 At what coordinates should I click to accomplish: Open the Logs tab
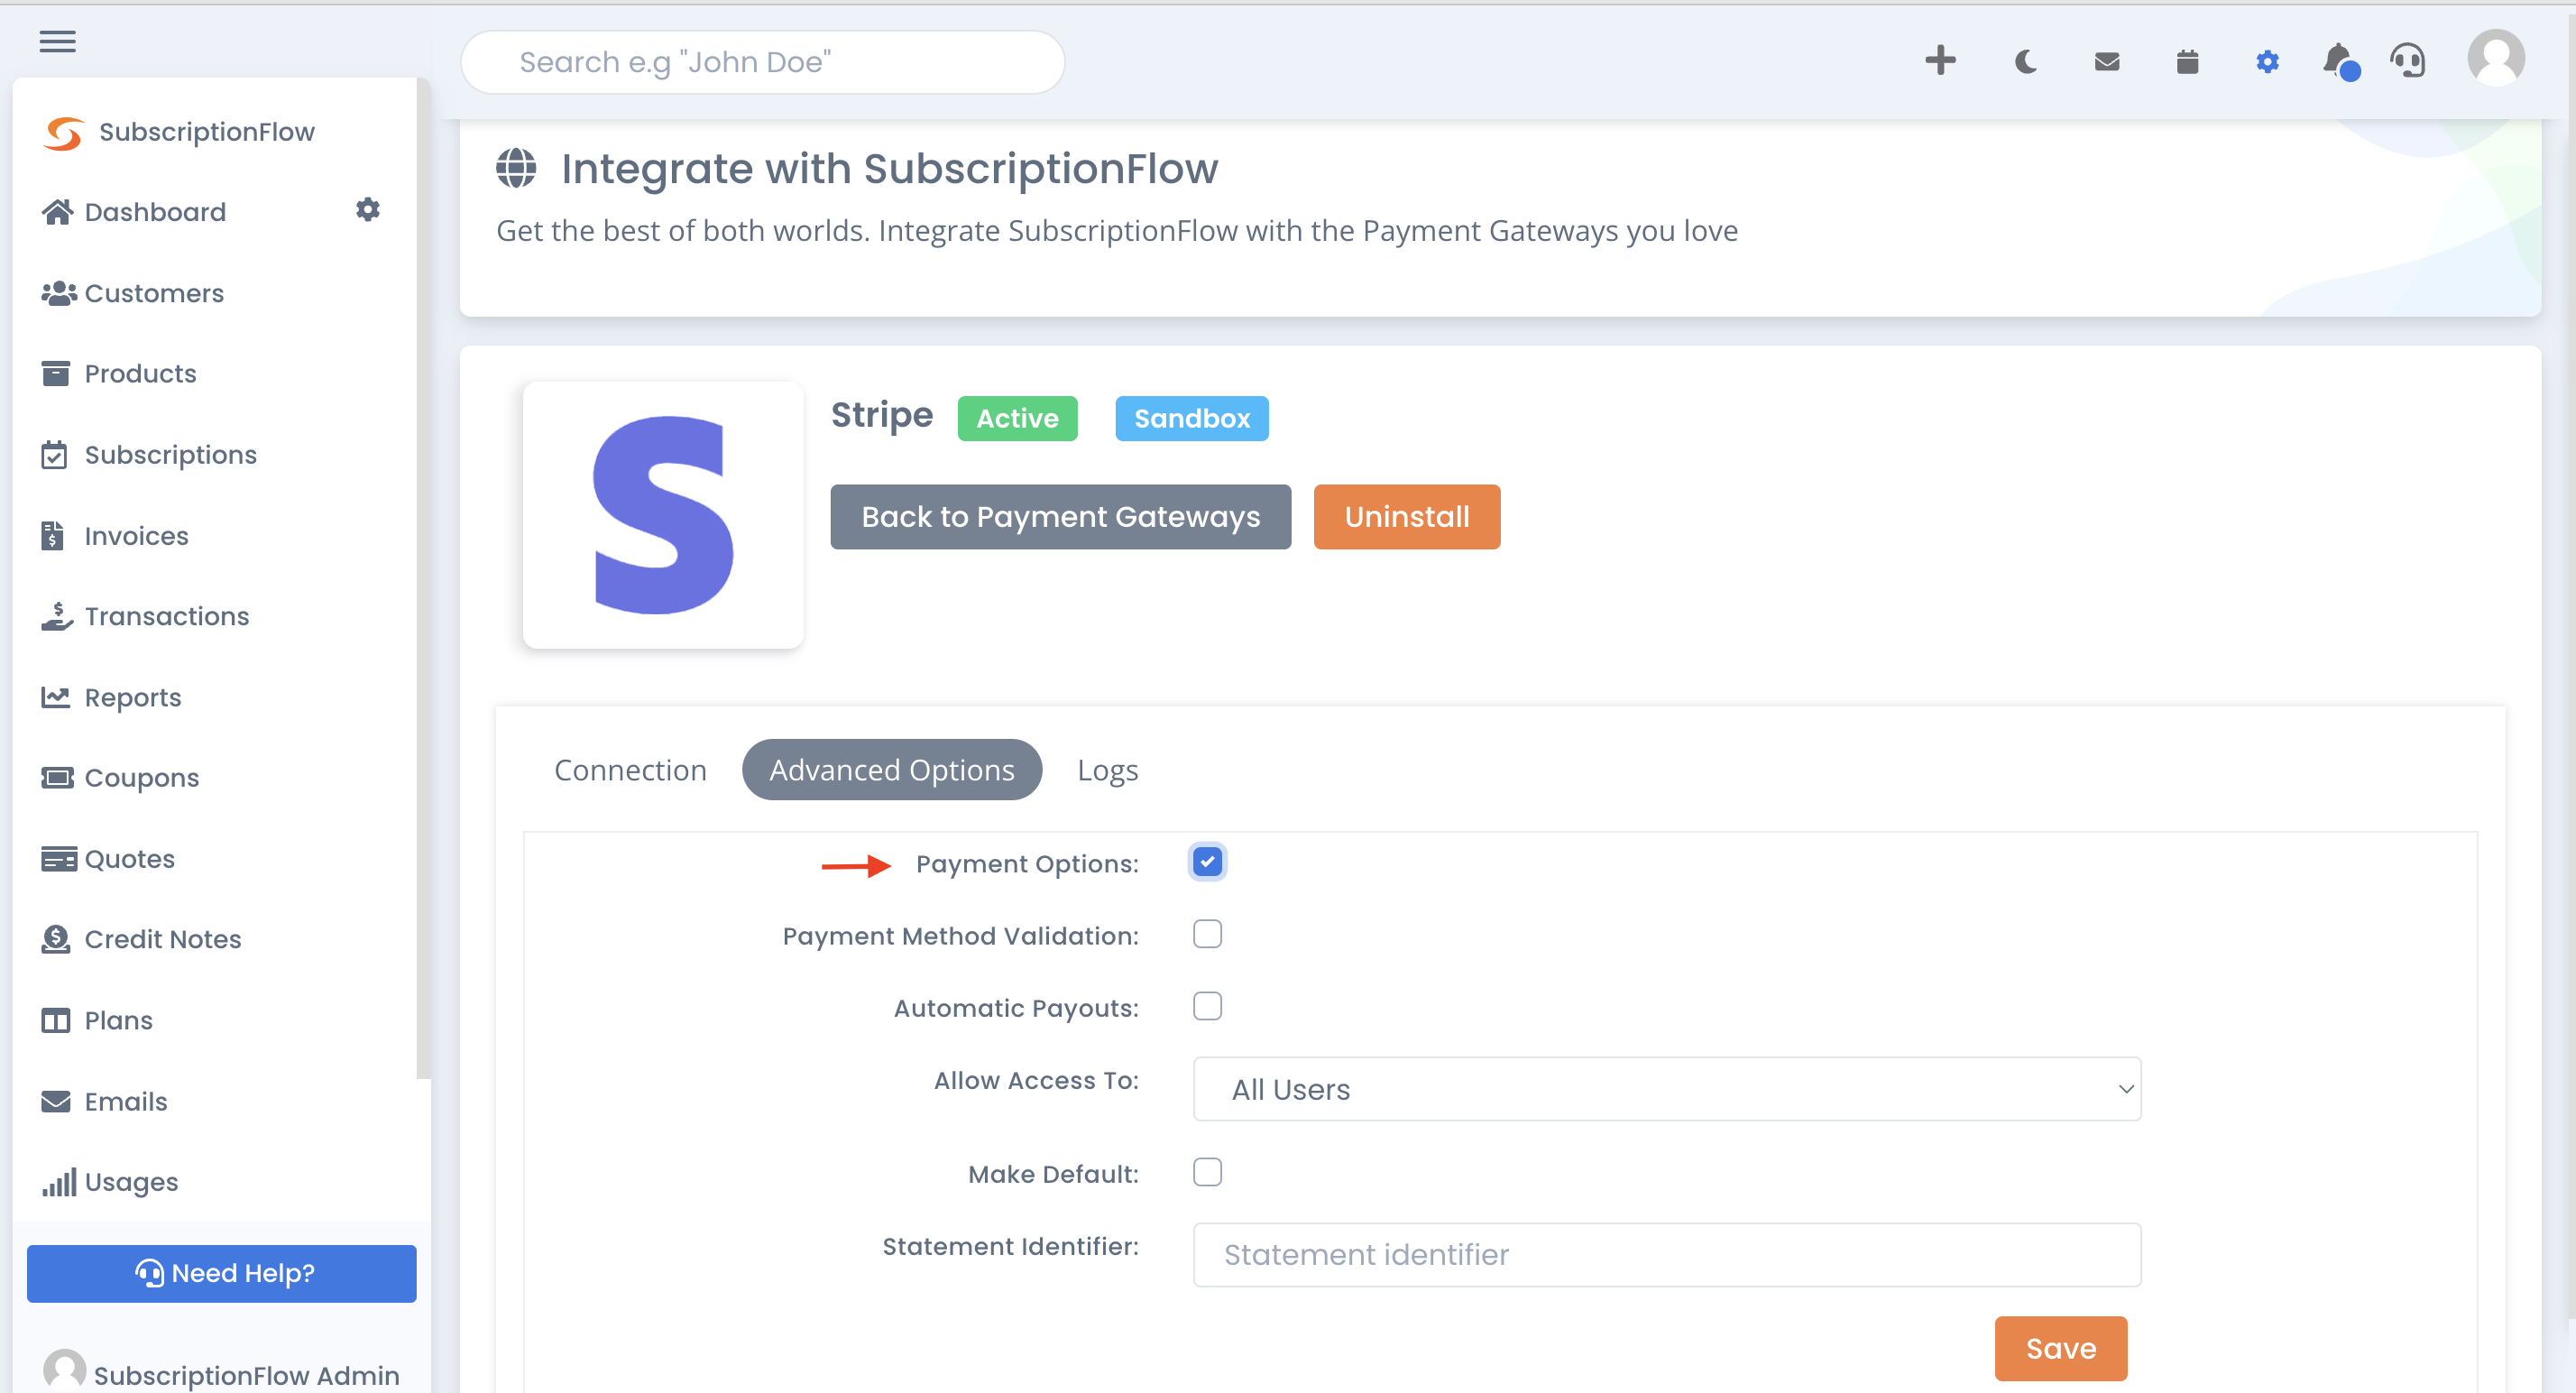(1107, 770)
